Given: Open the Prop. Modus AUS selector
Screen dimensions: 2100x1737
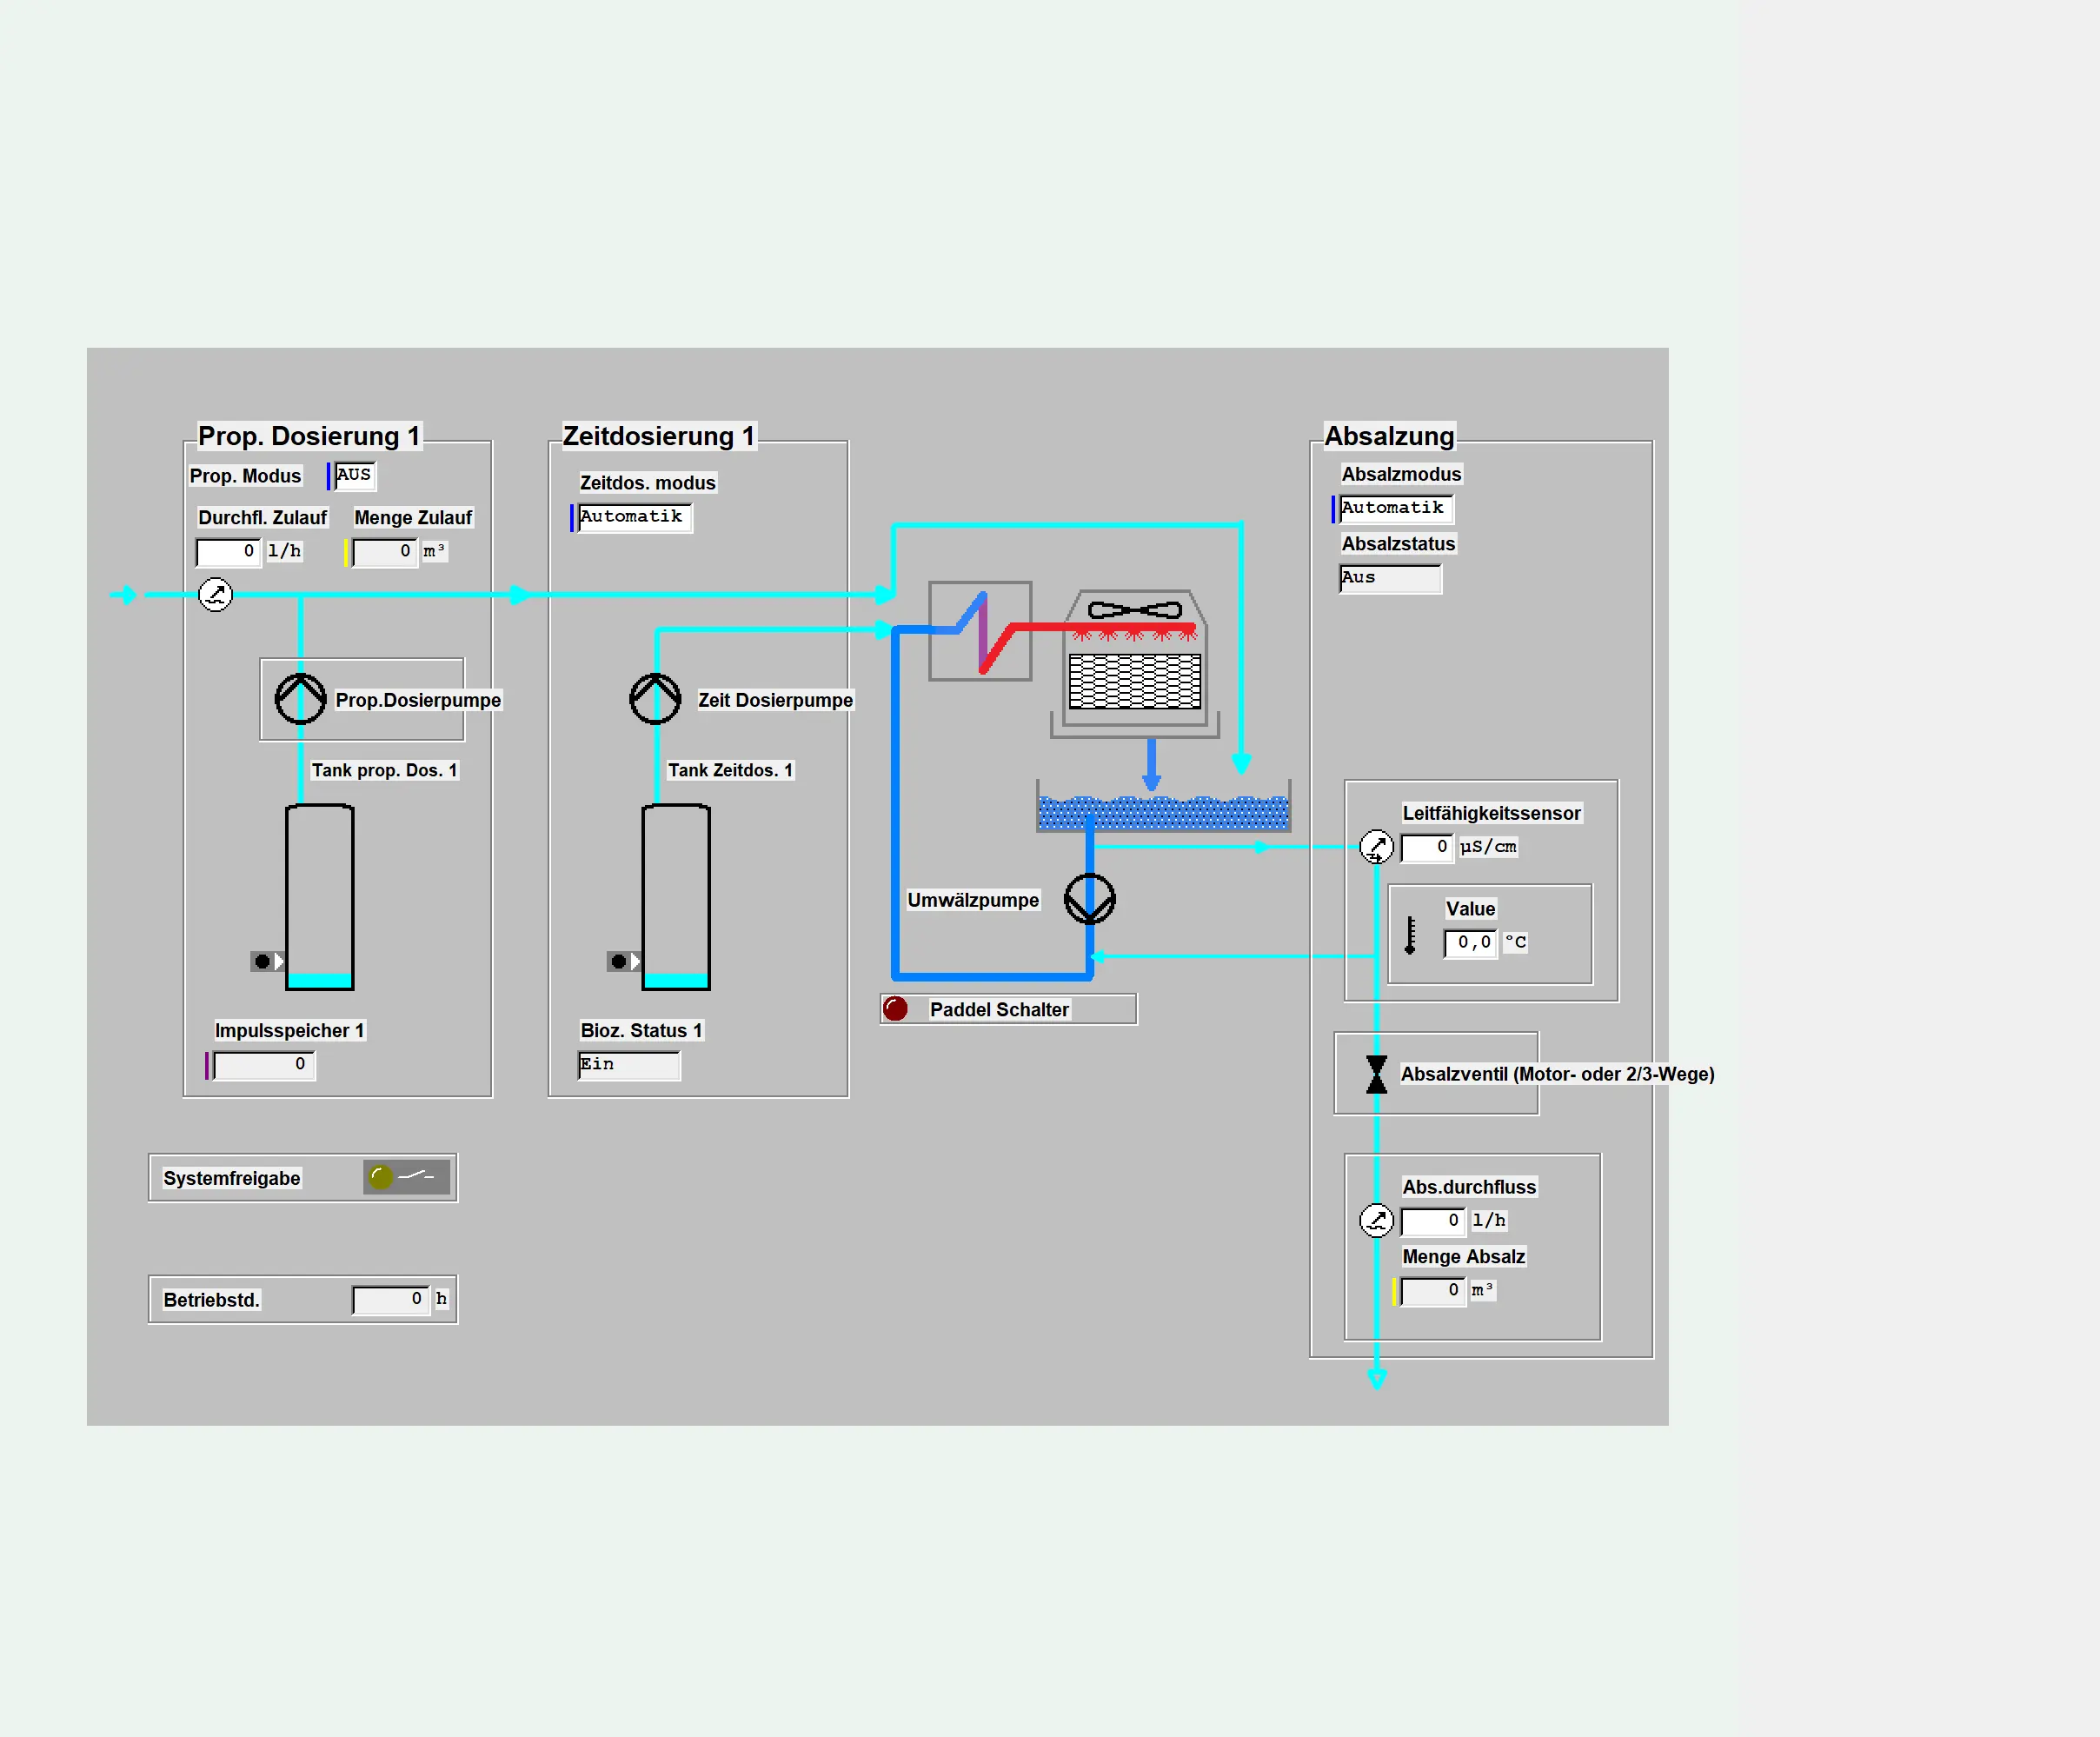Looking at the screenshot, I should click(354, 475).
